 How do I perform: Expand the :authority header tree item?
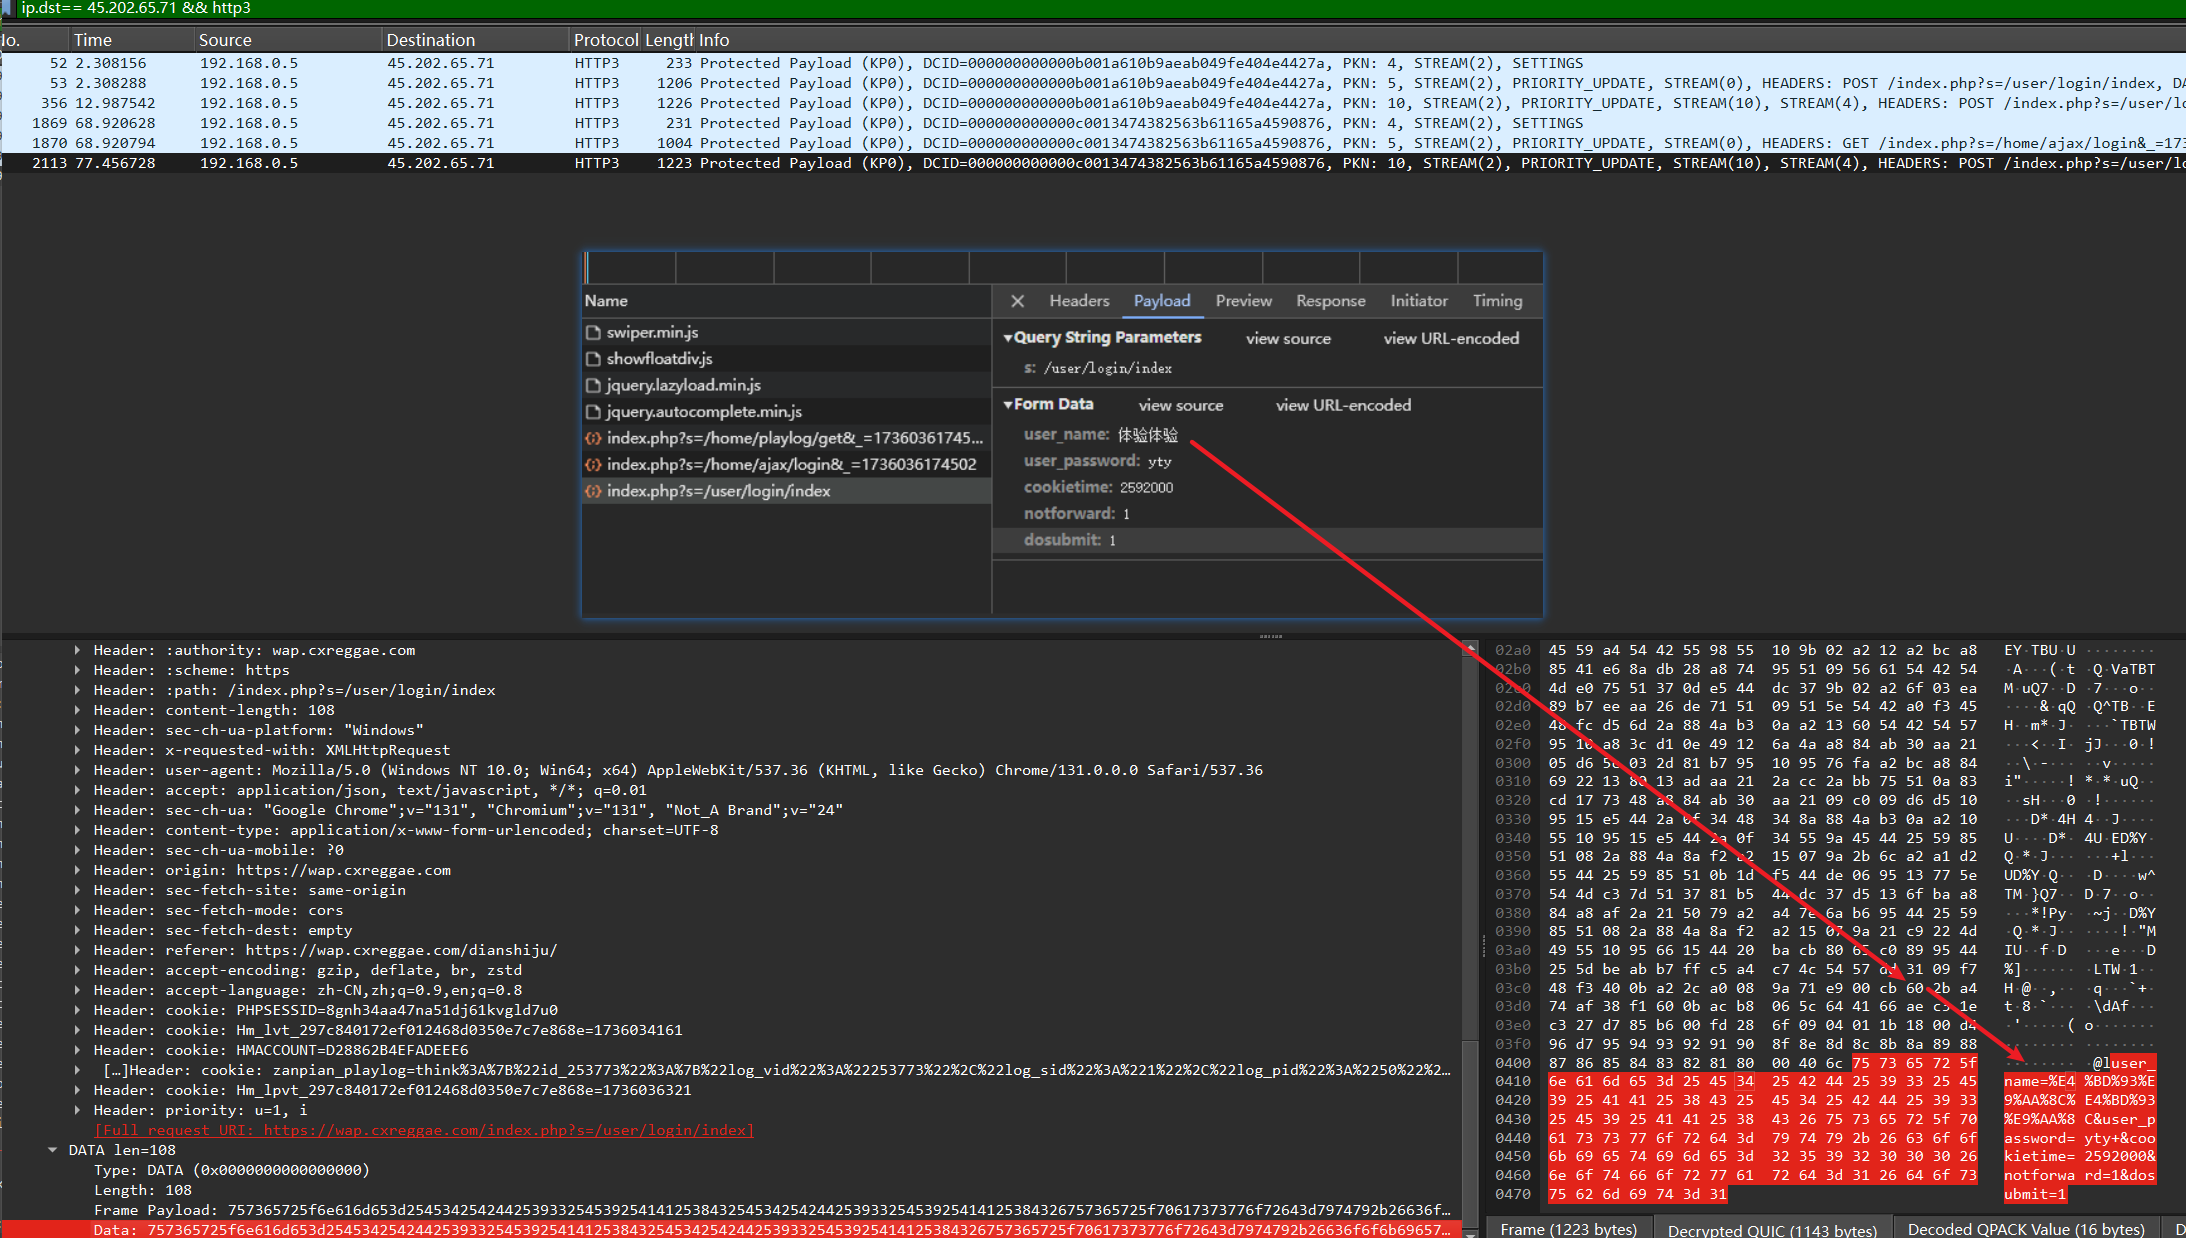[77, 650]
